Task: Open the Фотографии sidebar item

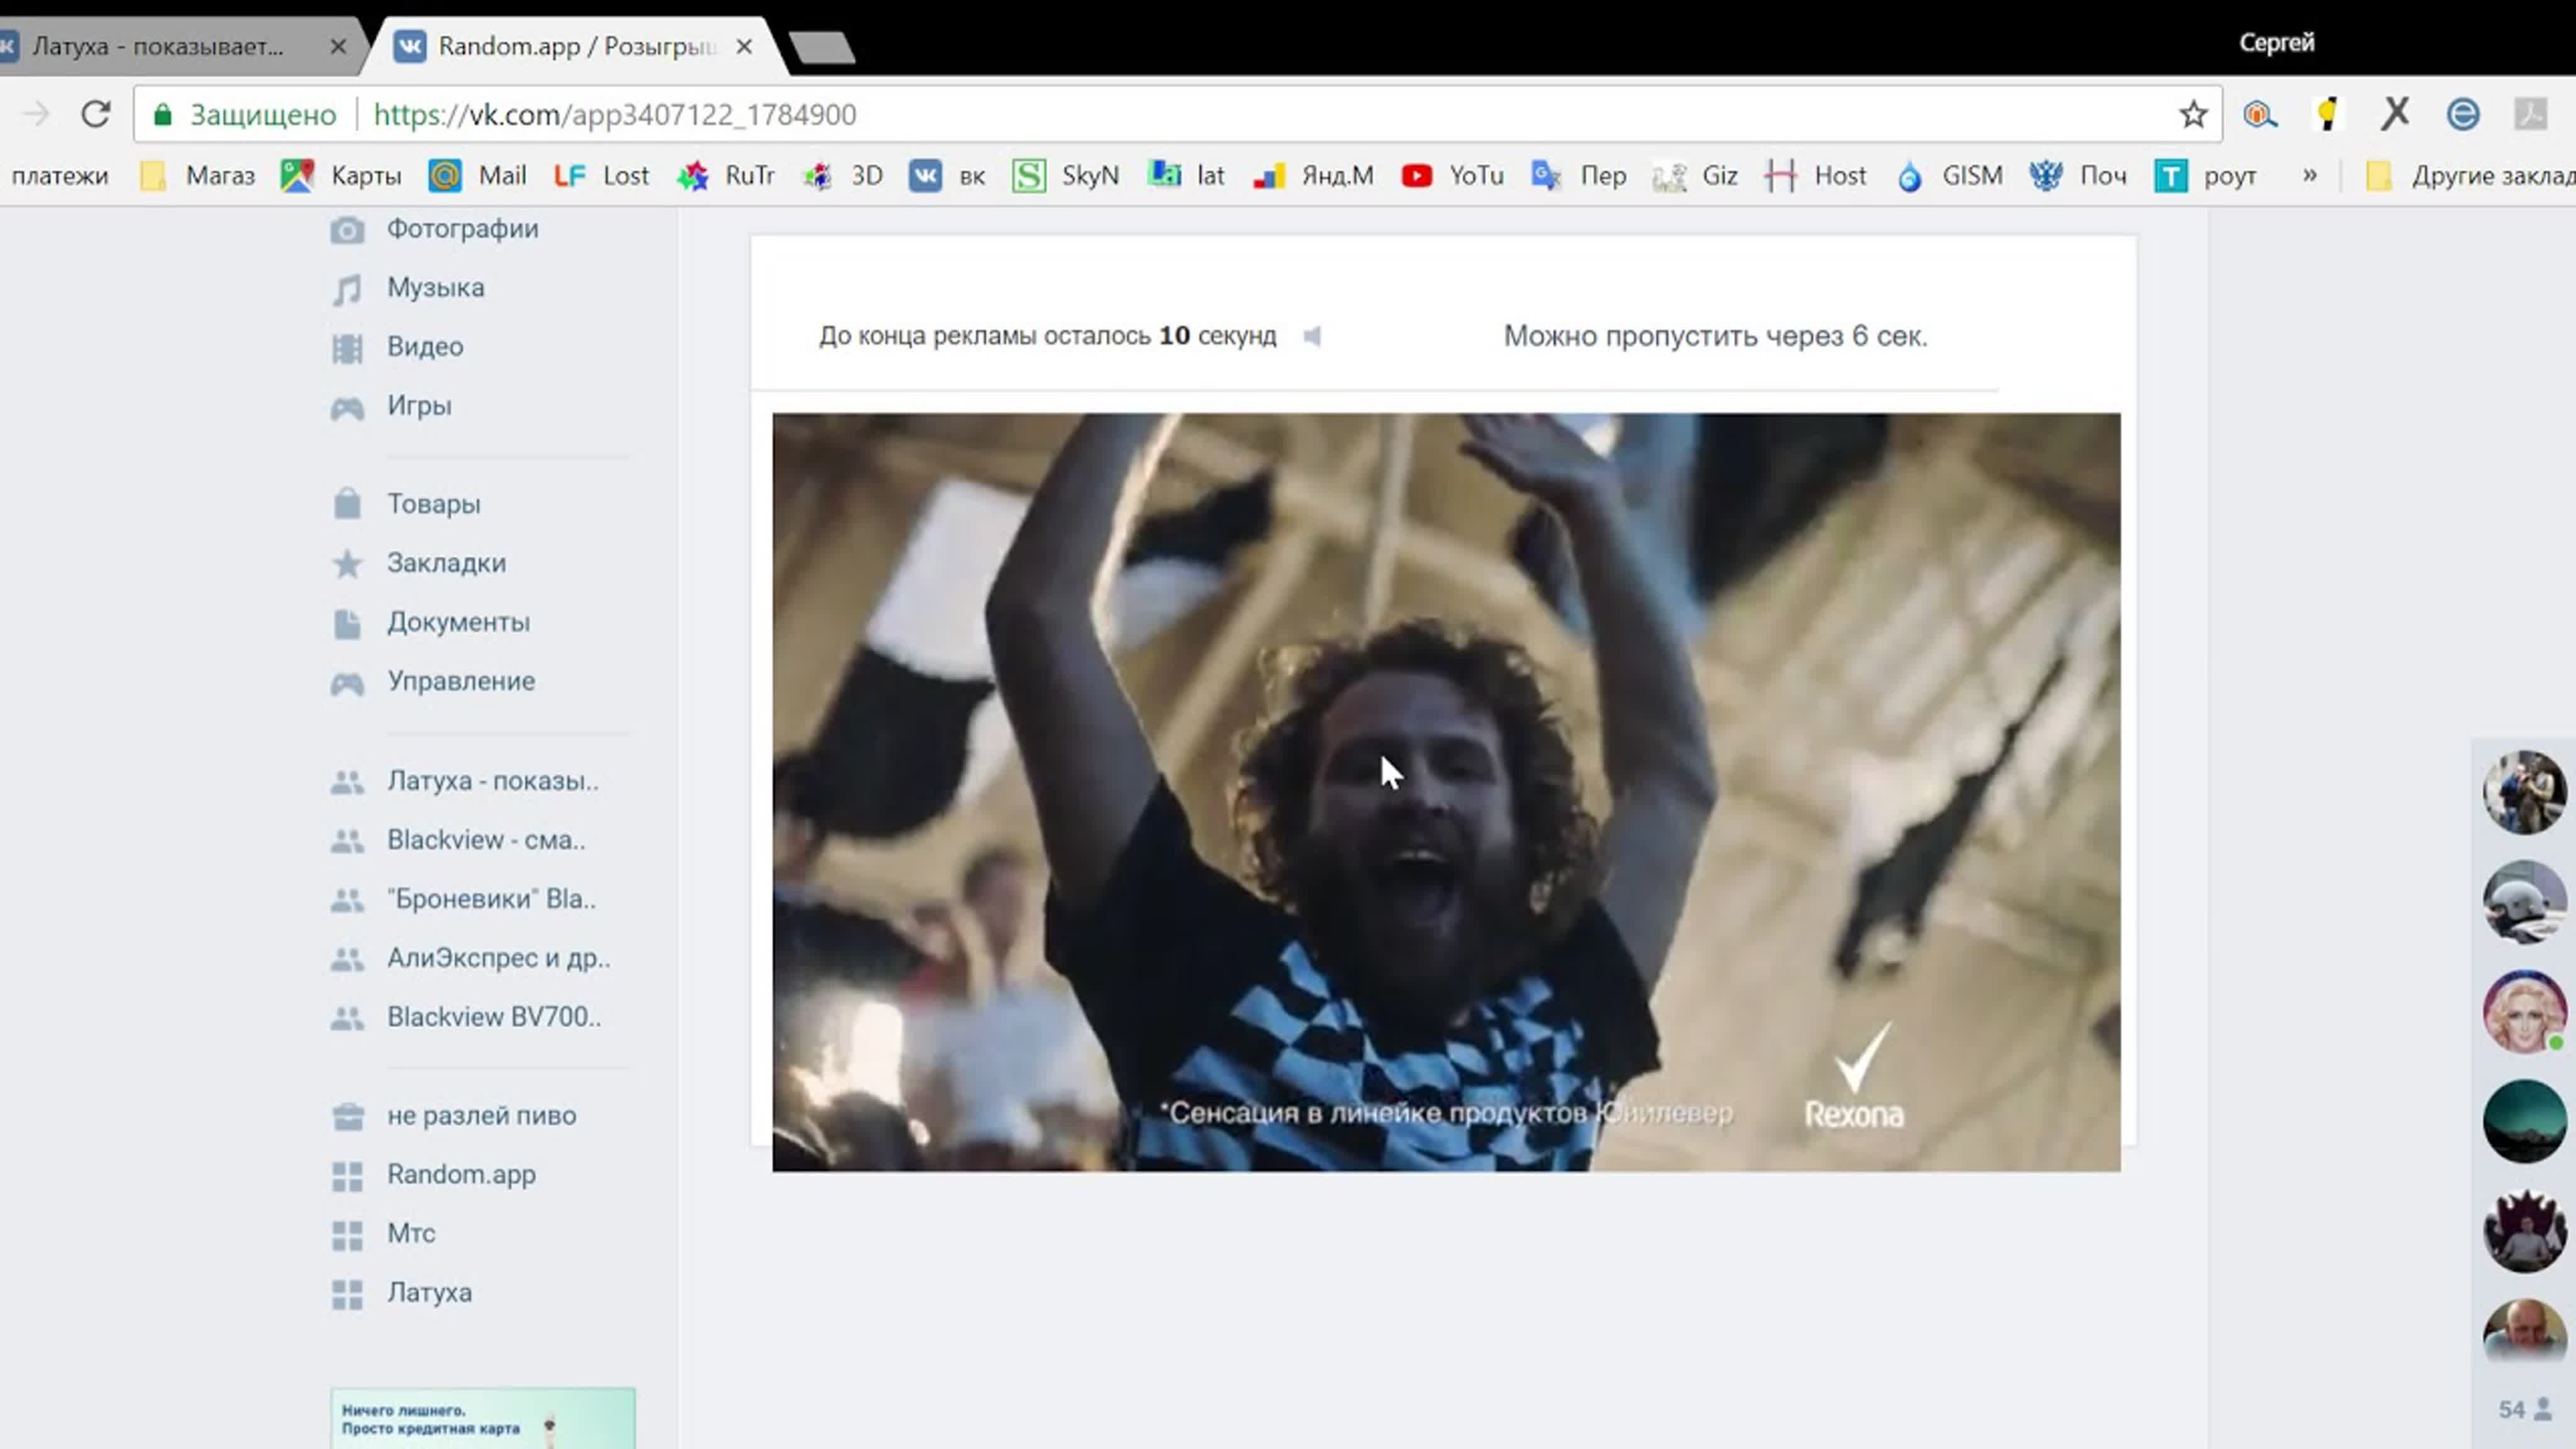Action: (x=462, y=229)
